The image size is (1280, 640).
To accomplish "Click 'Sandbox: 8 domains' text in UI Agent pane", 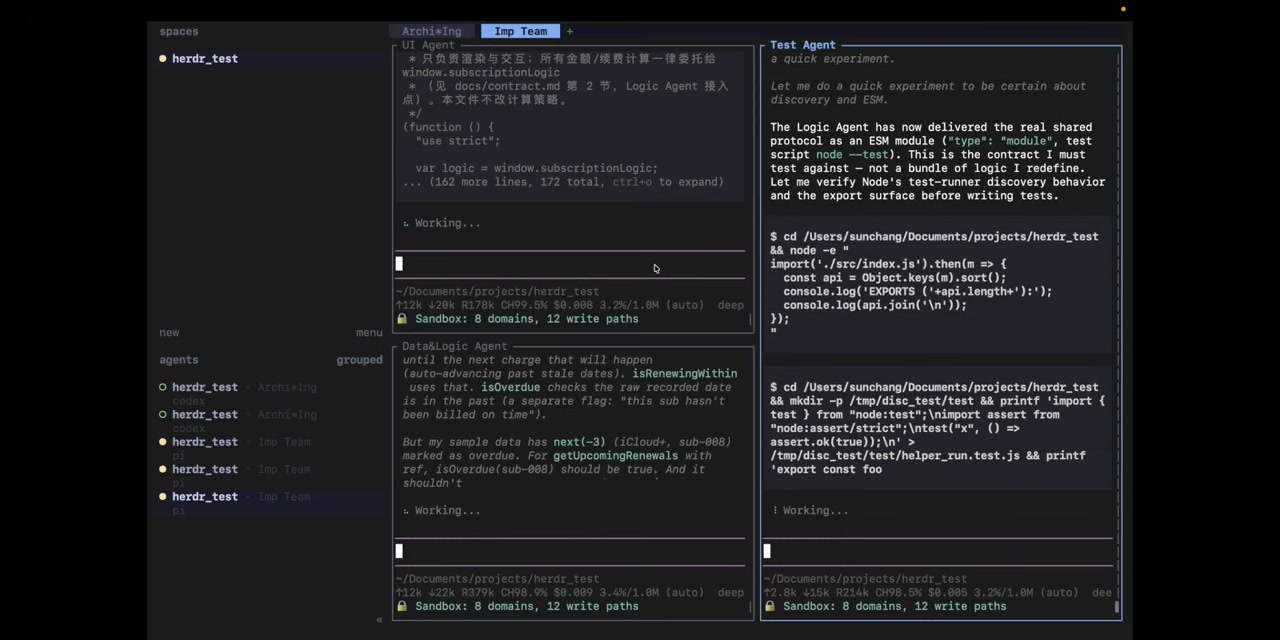I will pyautogui.click(x=527, y=319).
